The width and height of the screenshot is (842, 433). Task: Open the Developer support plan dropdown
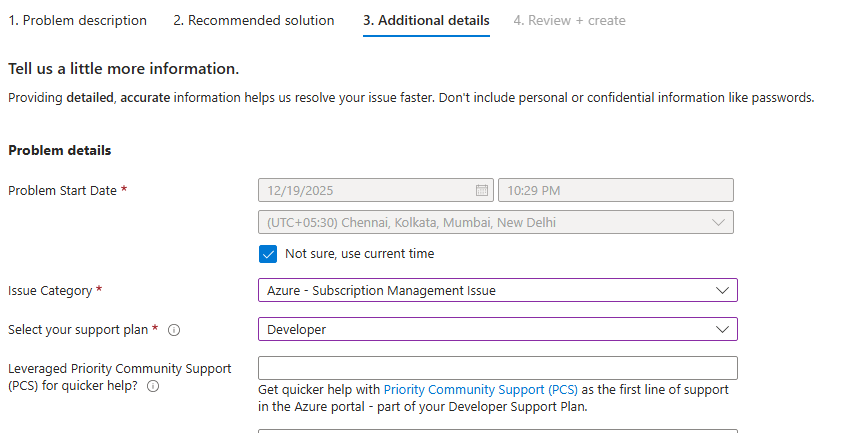[x=497, y=329]
